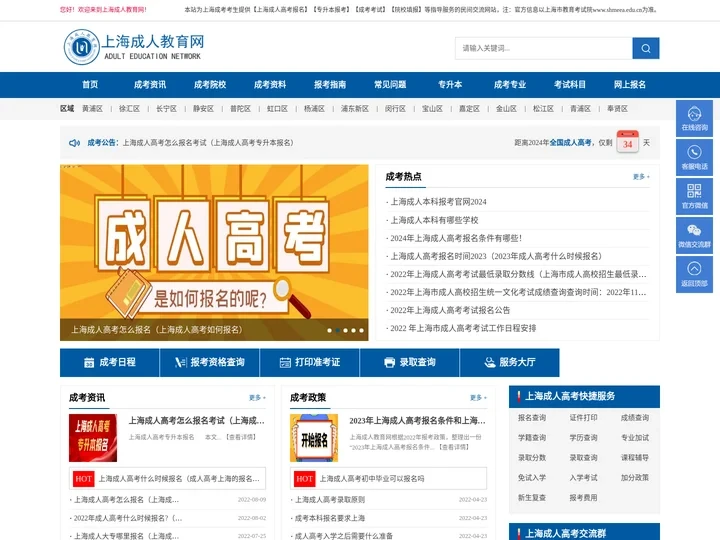Open 成考日程 calendar shortcut
The height and width of the screenshot is (540, 720).
click(110, 362)
